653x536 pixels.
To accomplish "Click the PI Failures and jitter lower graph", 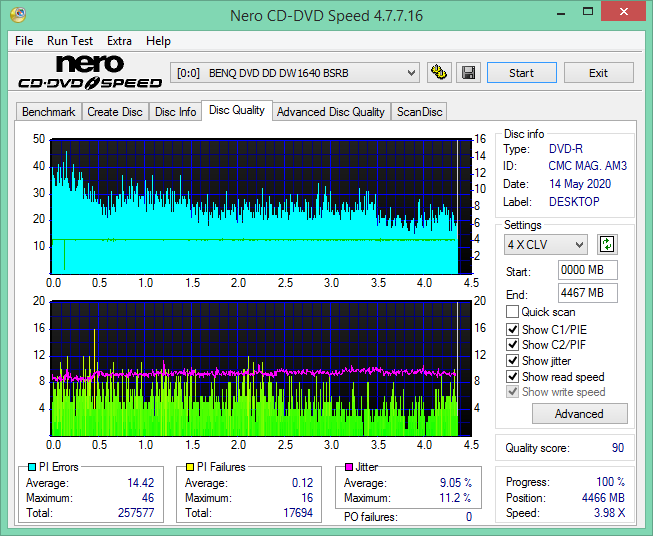I will click(261, 369).
